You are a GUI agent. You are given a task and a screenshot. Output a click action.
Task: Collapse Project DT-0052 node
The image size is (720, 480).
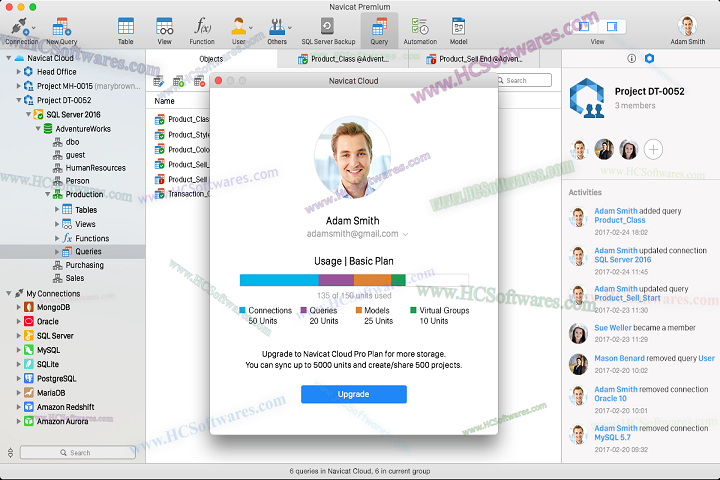click(x=18, y=100)
